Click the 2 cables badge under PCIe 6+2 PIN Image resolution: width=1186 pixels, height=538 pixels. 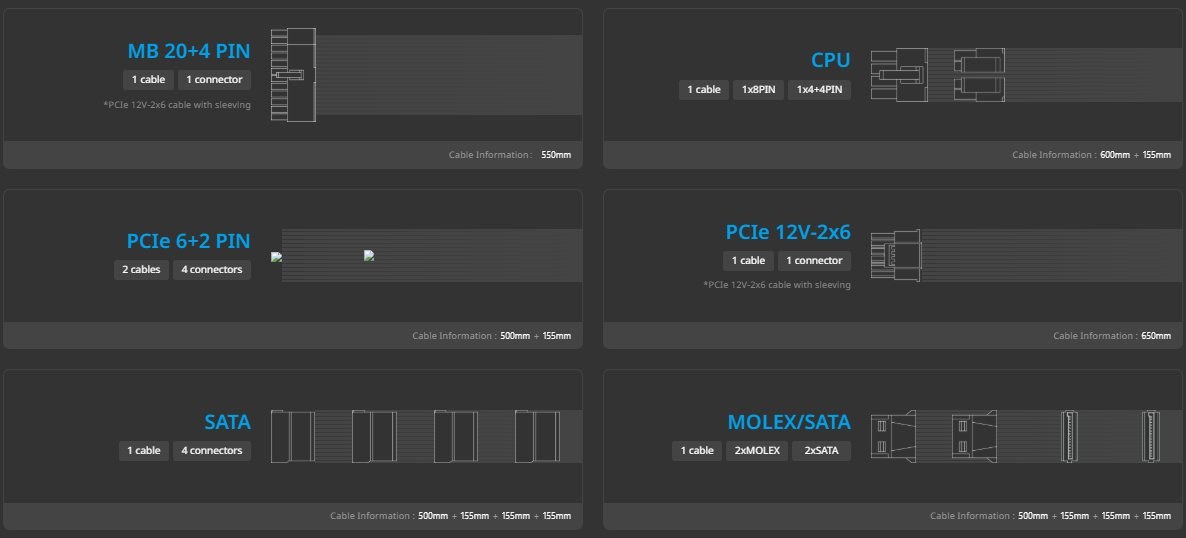pyautogui.click(x=140, y=270)
